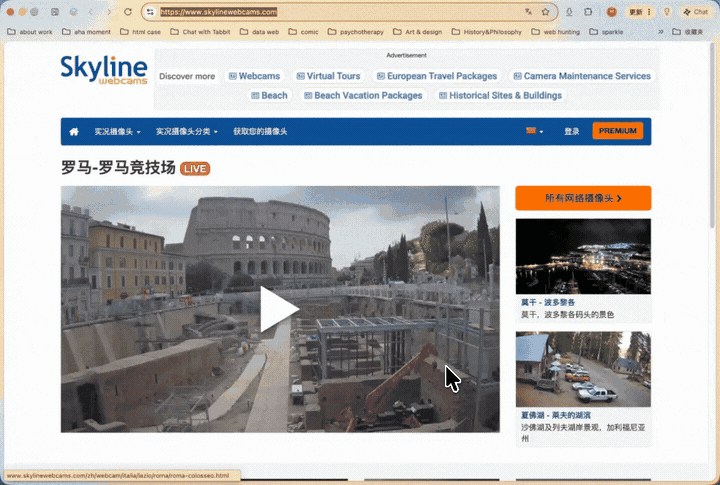This screenshot has height=485, width=720.
Task: Open the 'Chat with Tabbit' bookmark folder
Action: click(200, 32)
